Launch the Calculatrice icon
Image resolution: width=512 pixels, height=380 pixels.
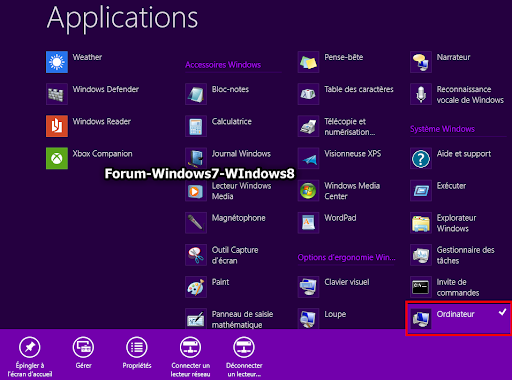[196, 126]
